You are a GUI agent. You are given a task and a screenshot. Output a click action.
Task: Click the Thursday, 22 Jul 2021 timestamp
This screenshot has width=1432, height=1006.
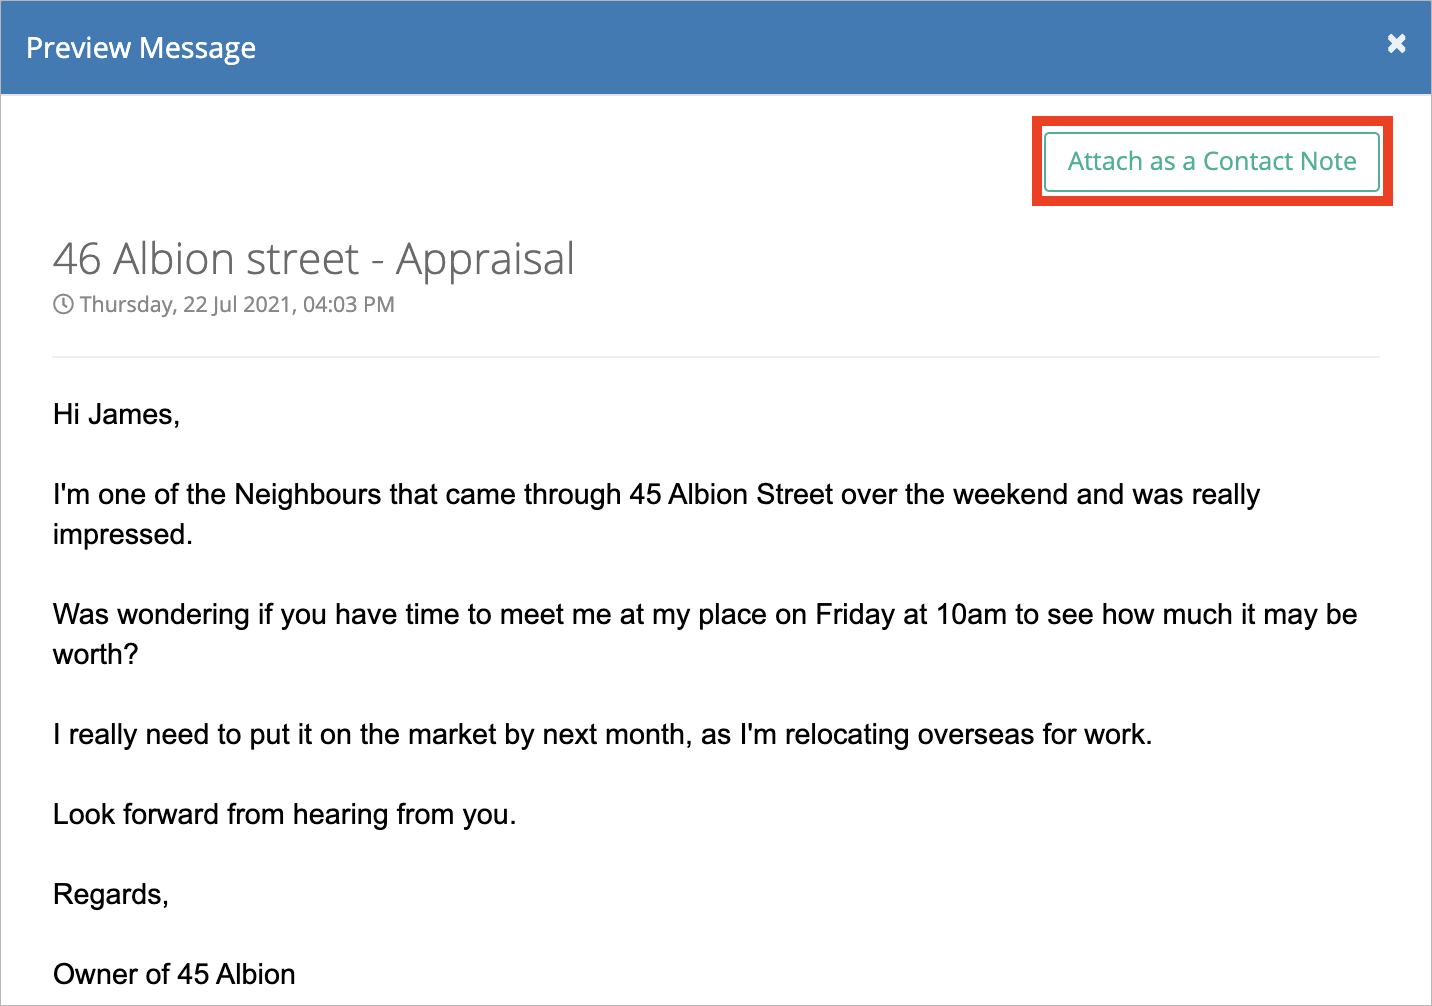coord(237,304)
